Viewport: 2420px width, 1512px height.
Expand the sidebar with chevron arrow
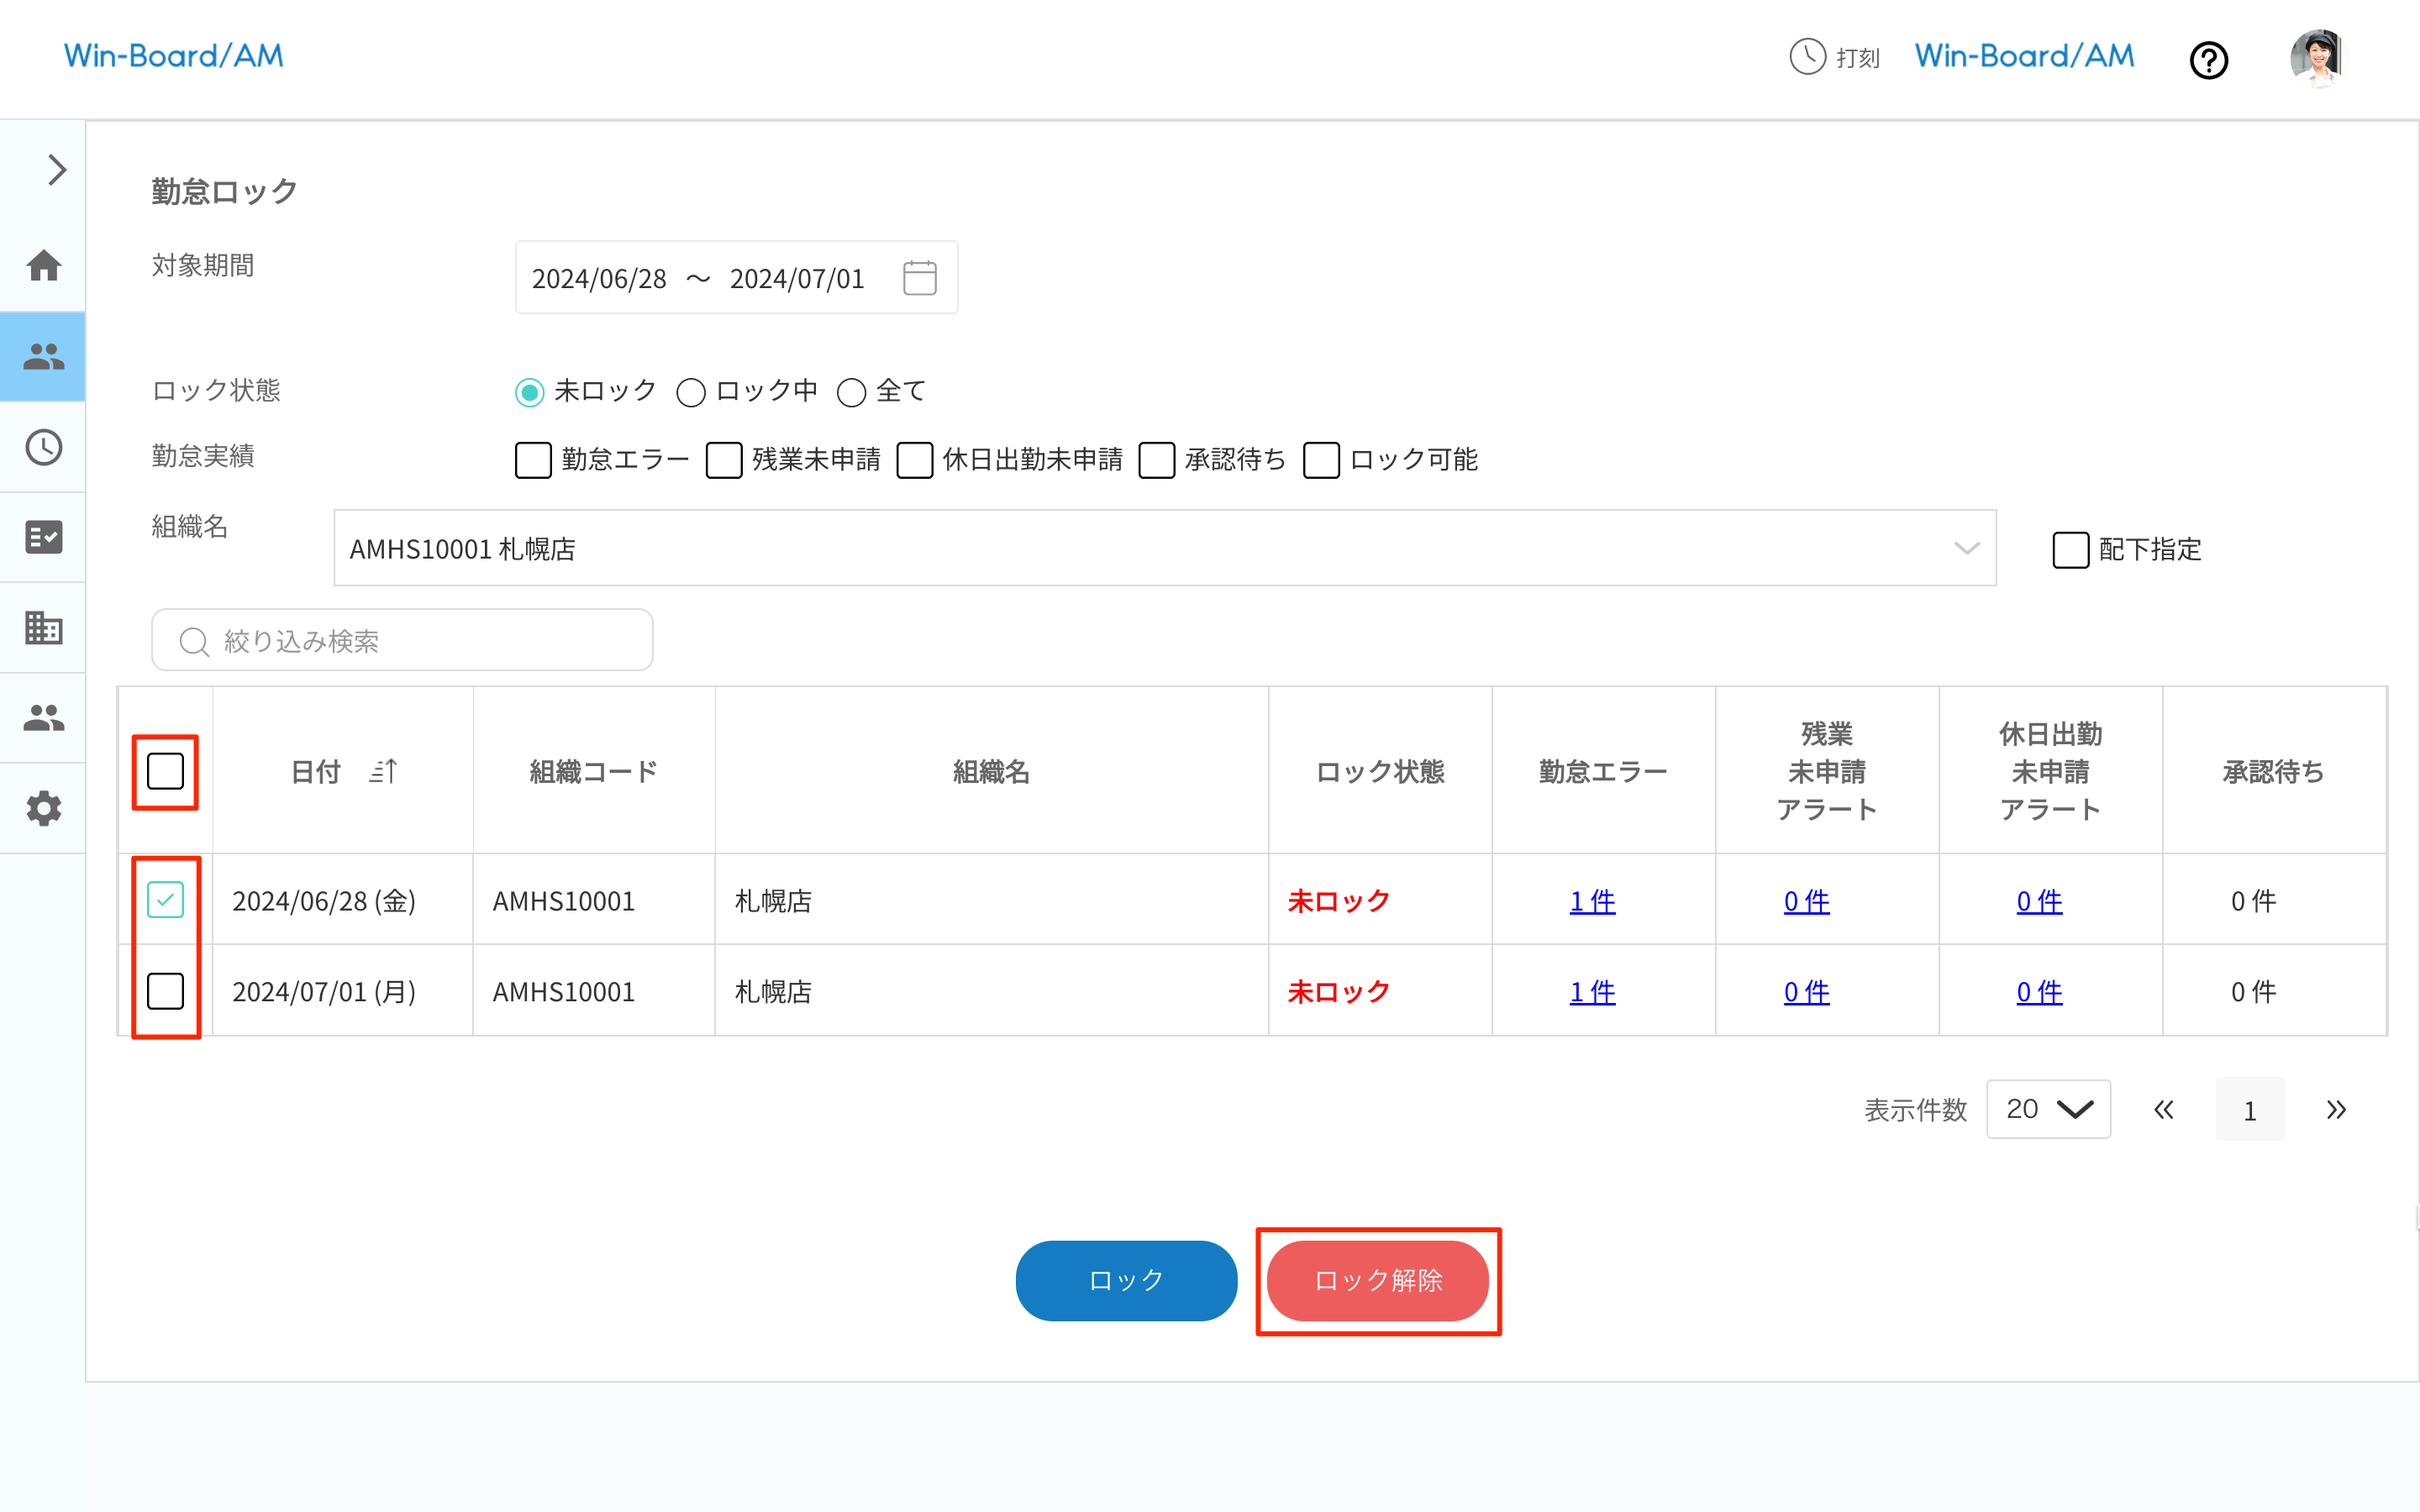pos(56,170)
